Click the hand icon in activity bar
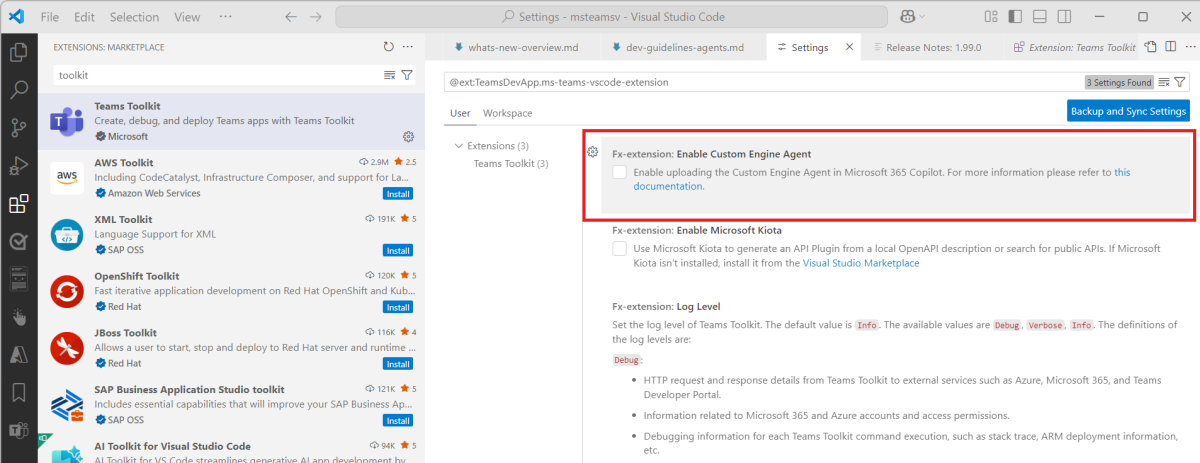1200x463 pixels. [18, 318]
